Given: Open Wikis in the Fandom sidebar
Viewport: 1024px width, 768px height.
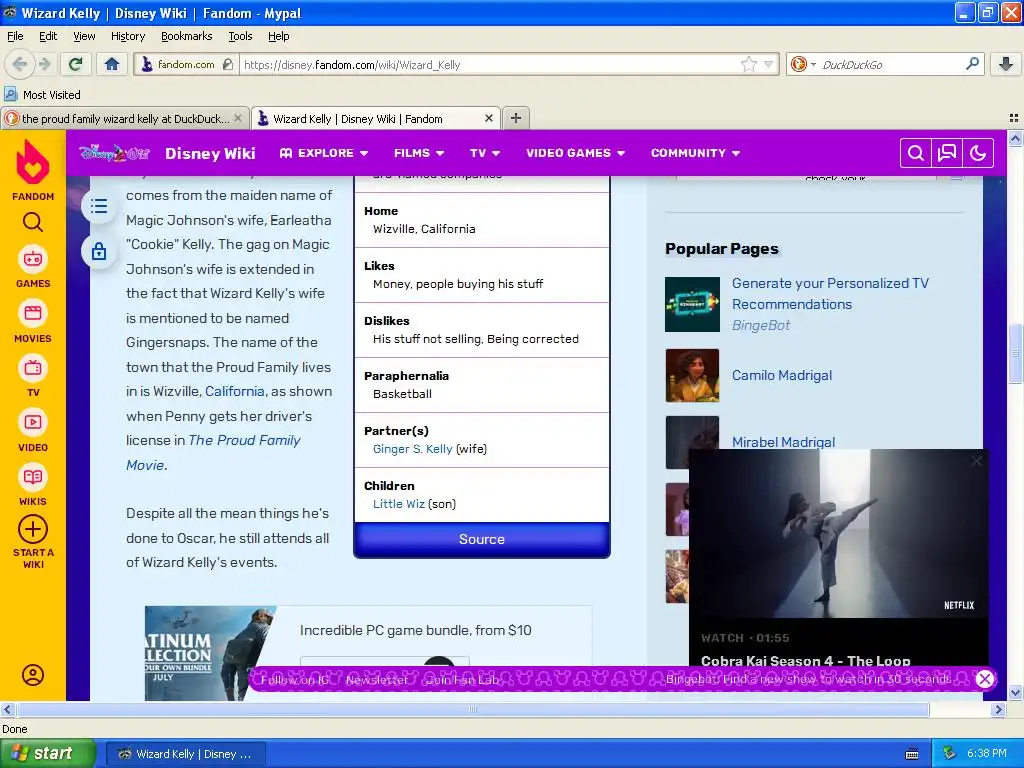Looking at the screenshot, I should 33,485.
